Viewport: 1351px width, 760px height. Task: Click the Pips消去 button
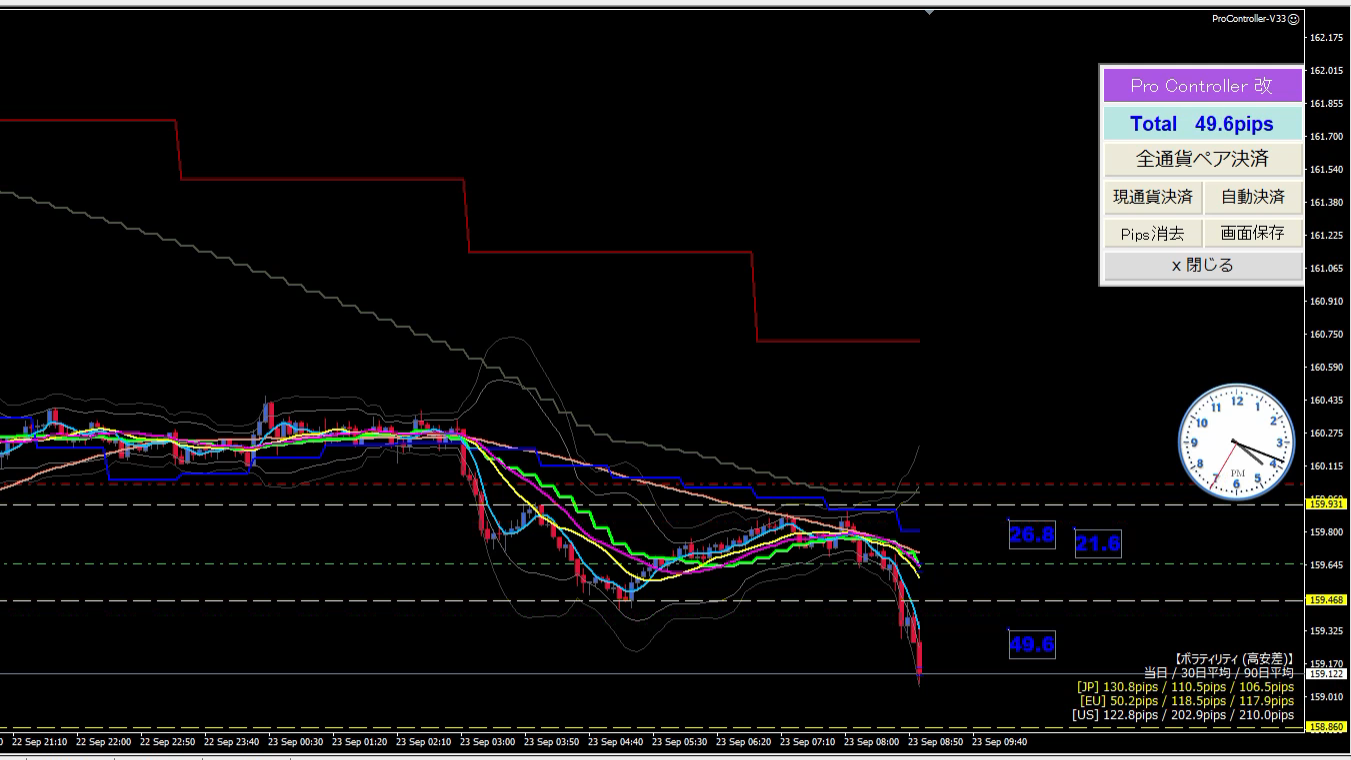tap(1153, 234)
